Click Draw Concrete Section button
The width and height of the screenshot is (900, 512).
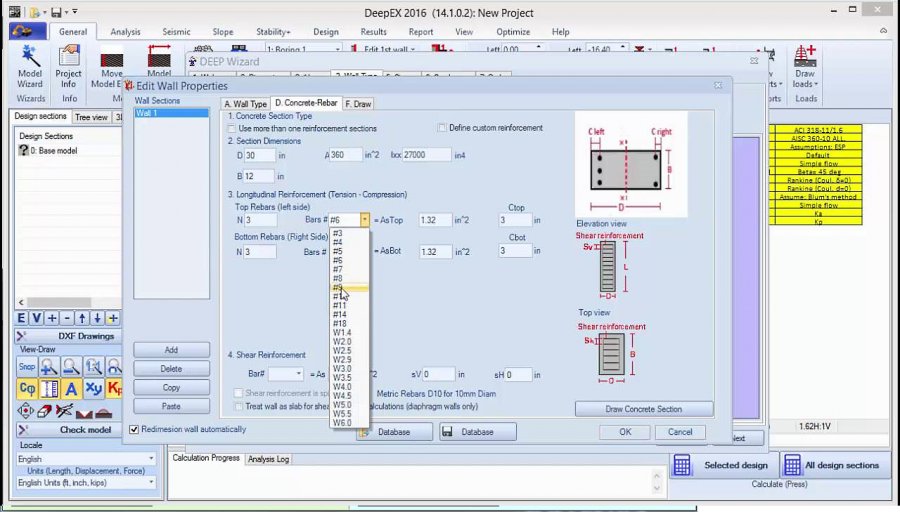[x=643, y=409]
